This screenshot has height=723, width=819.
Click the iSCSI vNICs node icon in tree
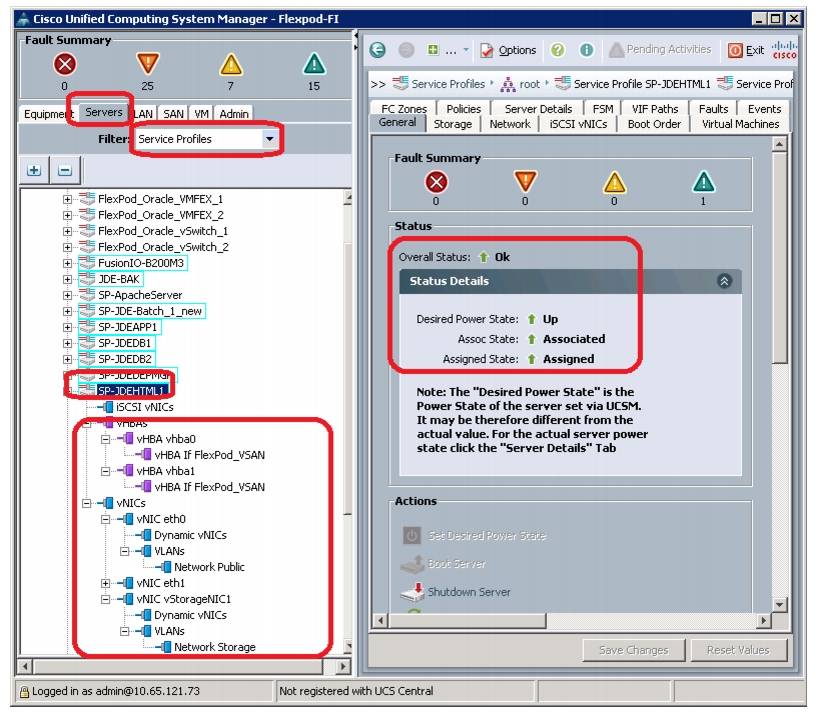[107, 407]
